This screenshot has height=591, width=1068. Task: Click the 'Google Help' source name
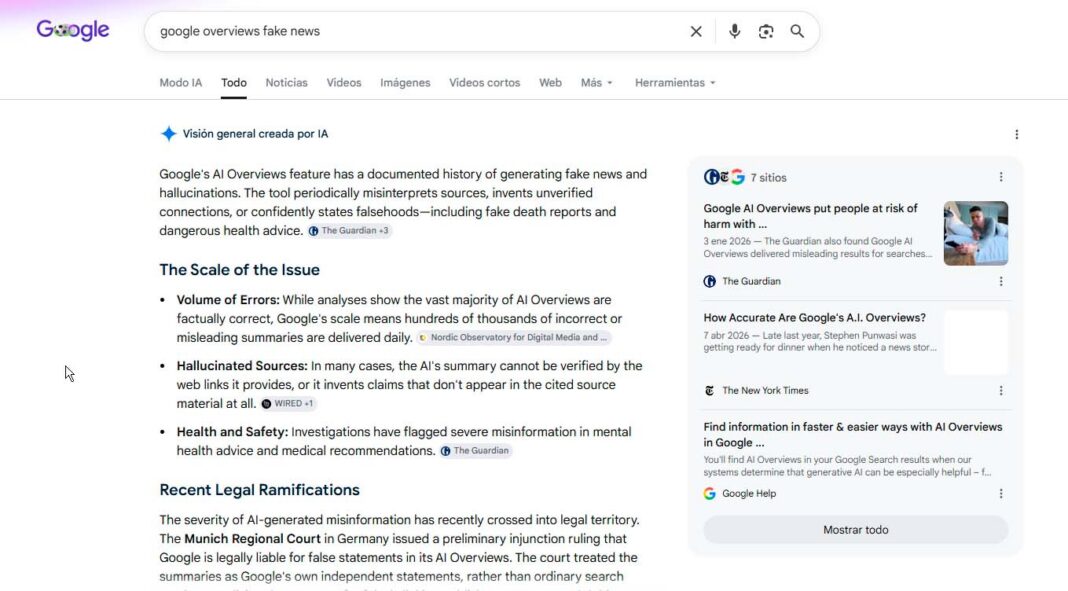[x=749, y=494]
